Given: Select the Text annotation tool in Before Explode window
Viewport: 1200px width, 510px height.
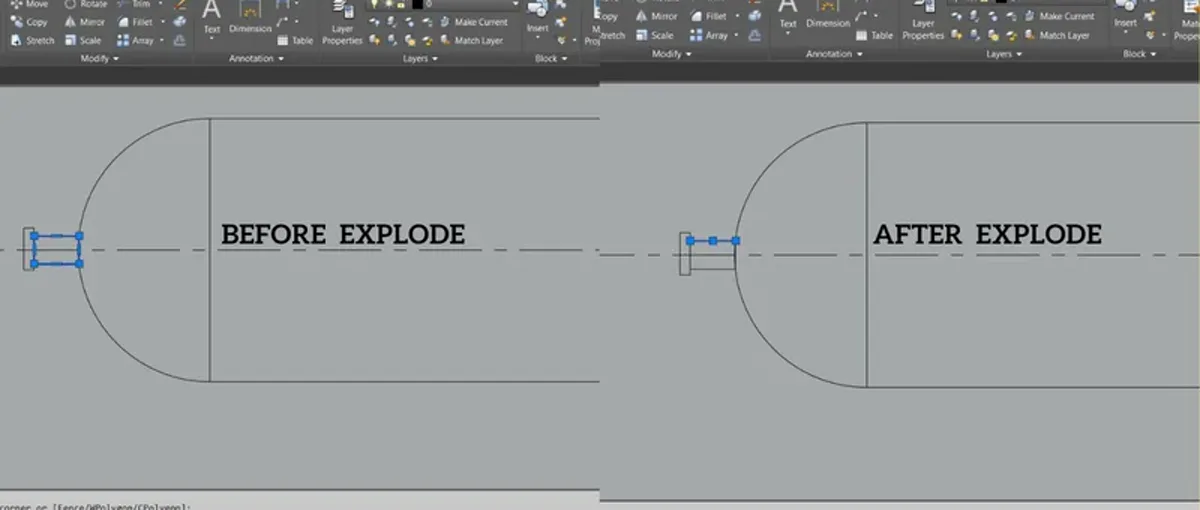Looking at the screenshot, I should coord(212,19).
